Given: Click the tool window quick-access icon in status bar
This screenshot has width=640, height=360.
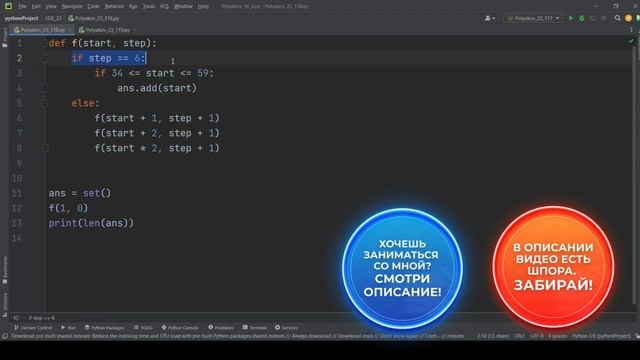Looking at the screenshot, I should (x=4, y=336).
